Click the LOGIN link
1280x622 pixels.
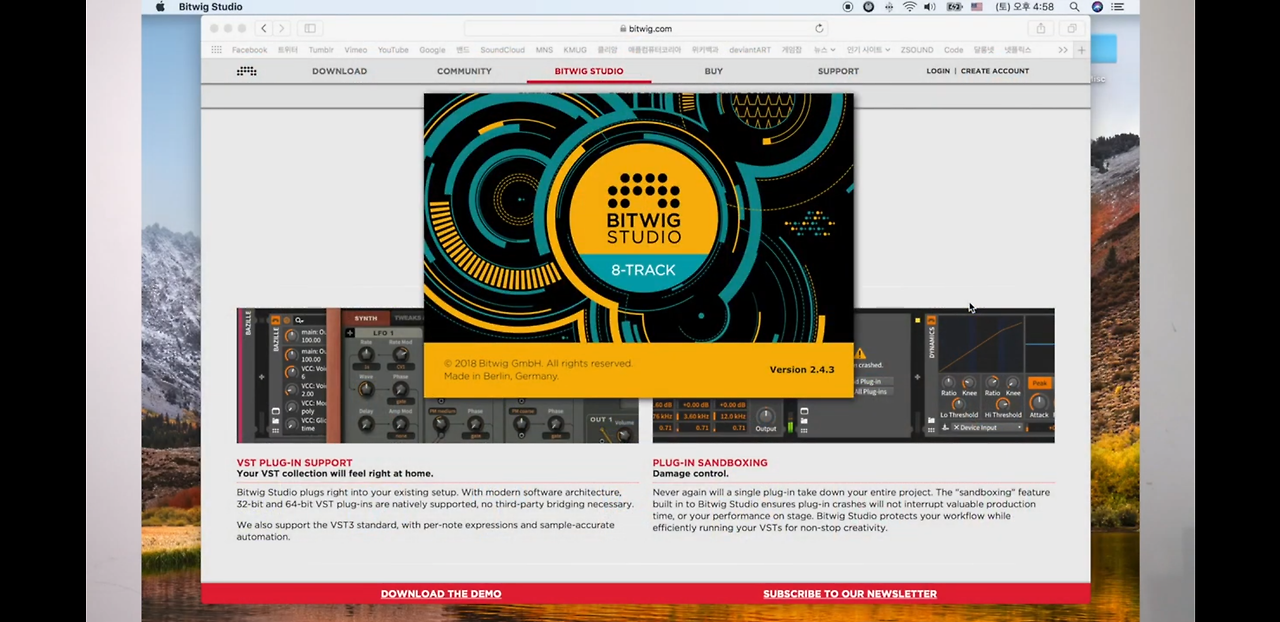pos(938,71)
